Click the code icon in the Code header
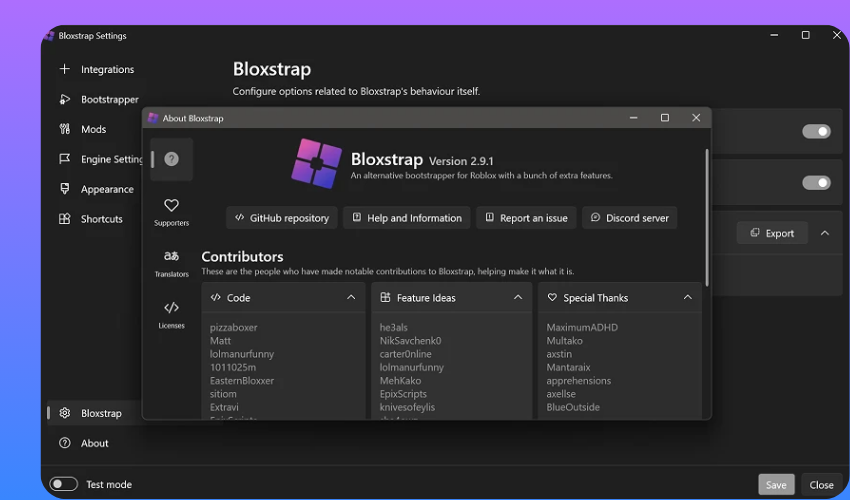This screenshot has width=850, height=500. tap(216, 297)
